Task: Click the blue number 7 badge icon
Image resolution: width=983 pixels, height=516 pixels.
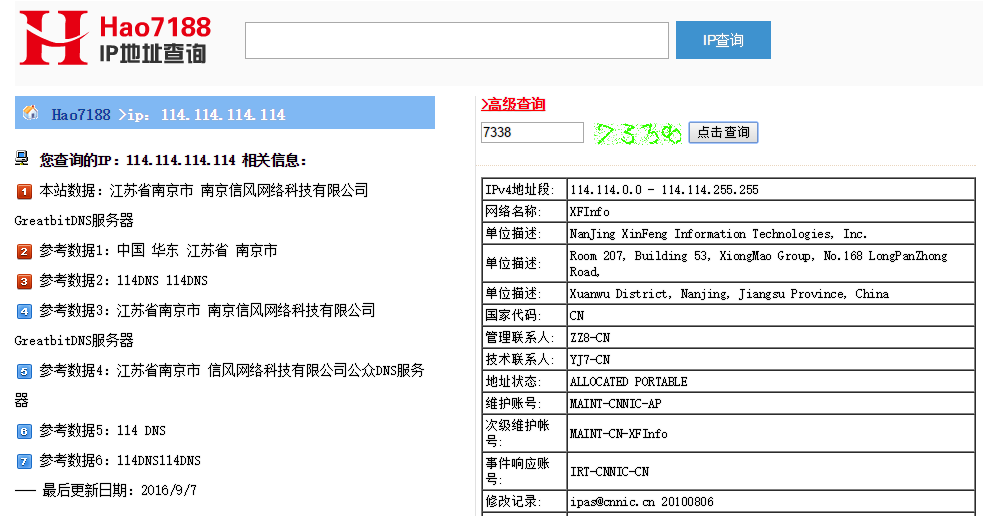Action: click(24, 461)
